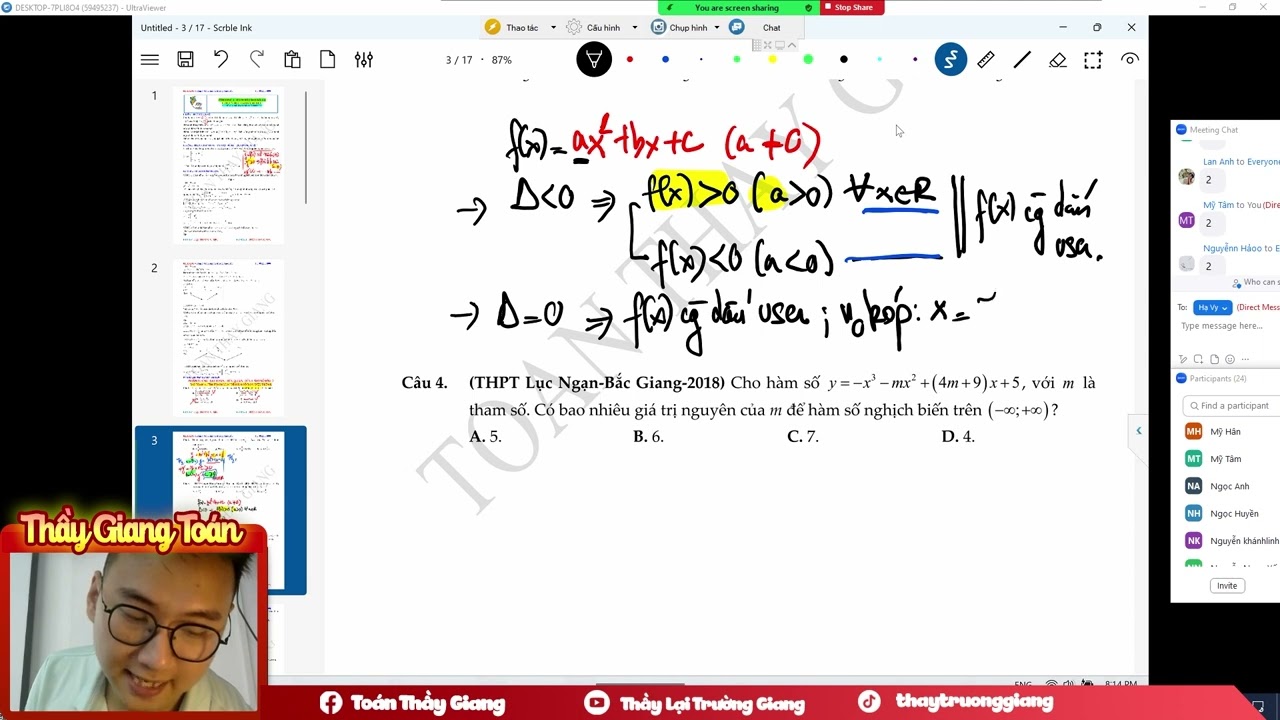1280x720 pixels.
Task: Choose chat recipient Hạ Vy dropdown
Action: 1211,308
